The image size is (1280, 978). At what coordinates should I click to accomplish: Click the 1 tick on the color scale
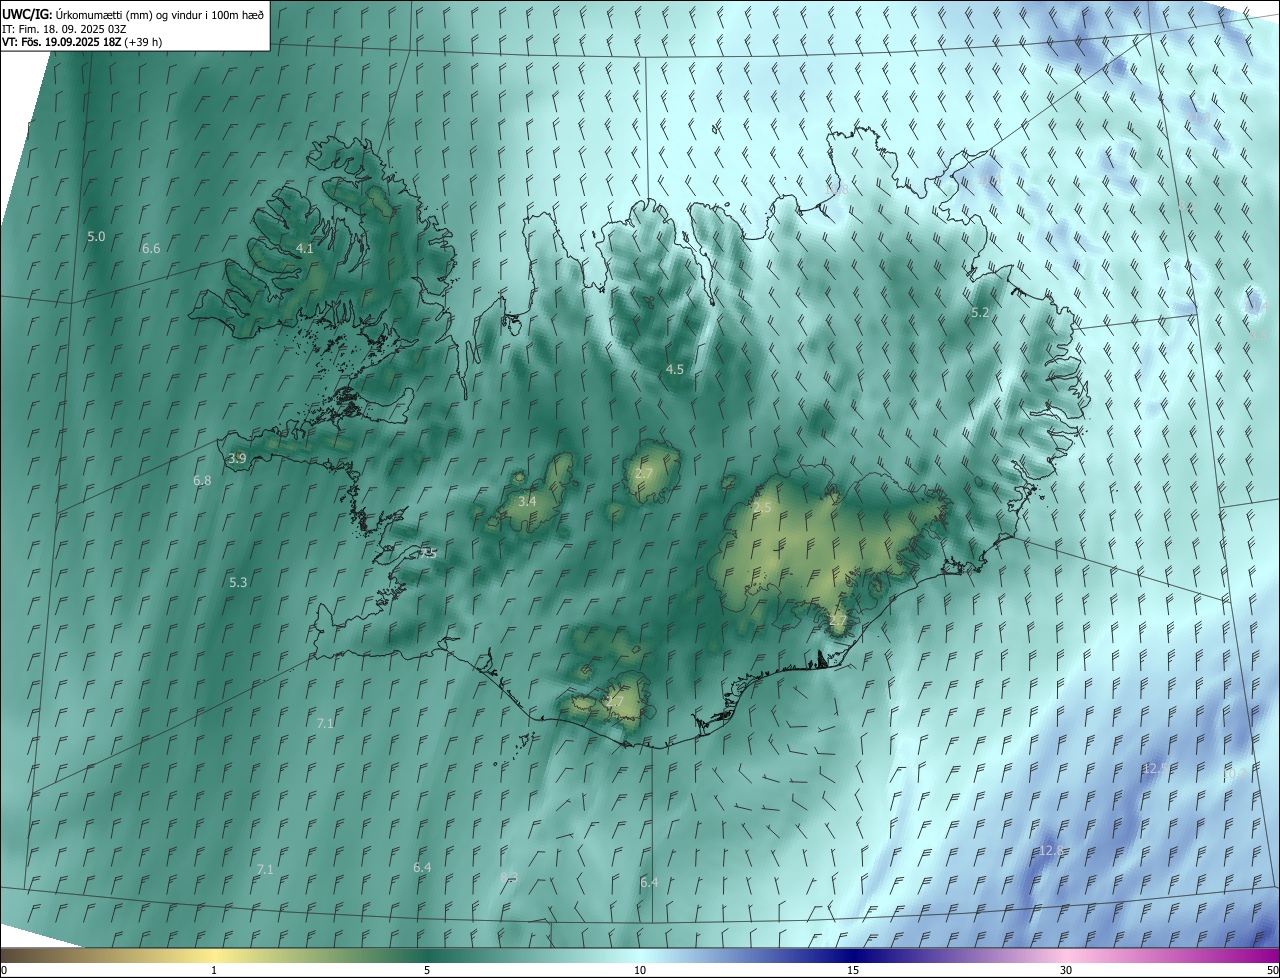tap(214, 970)
